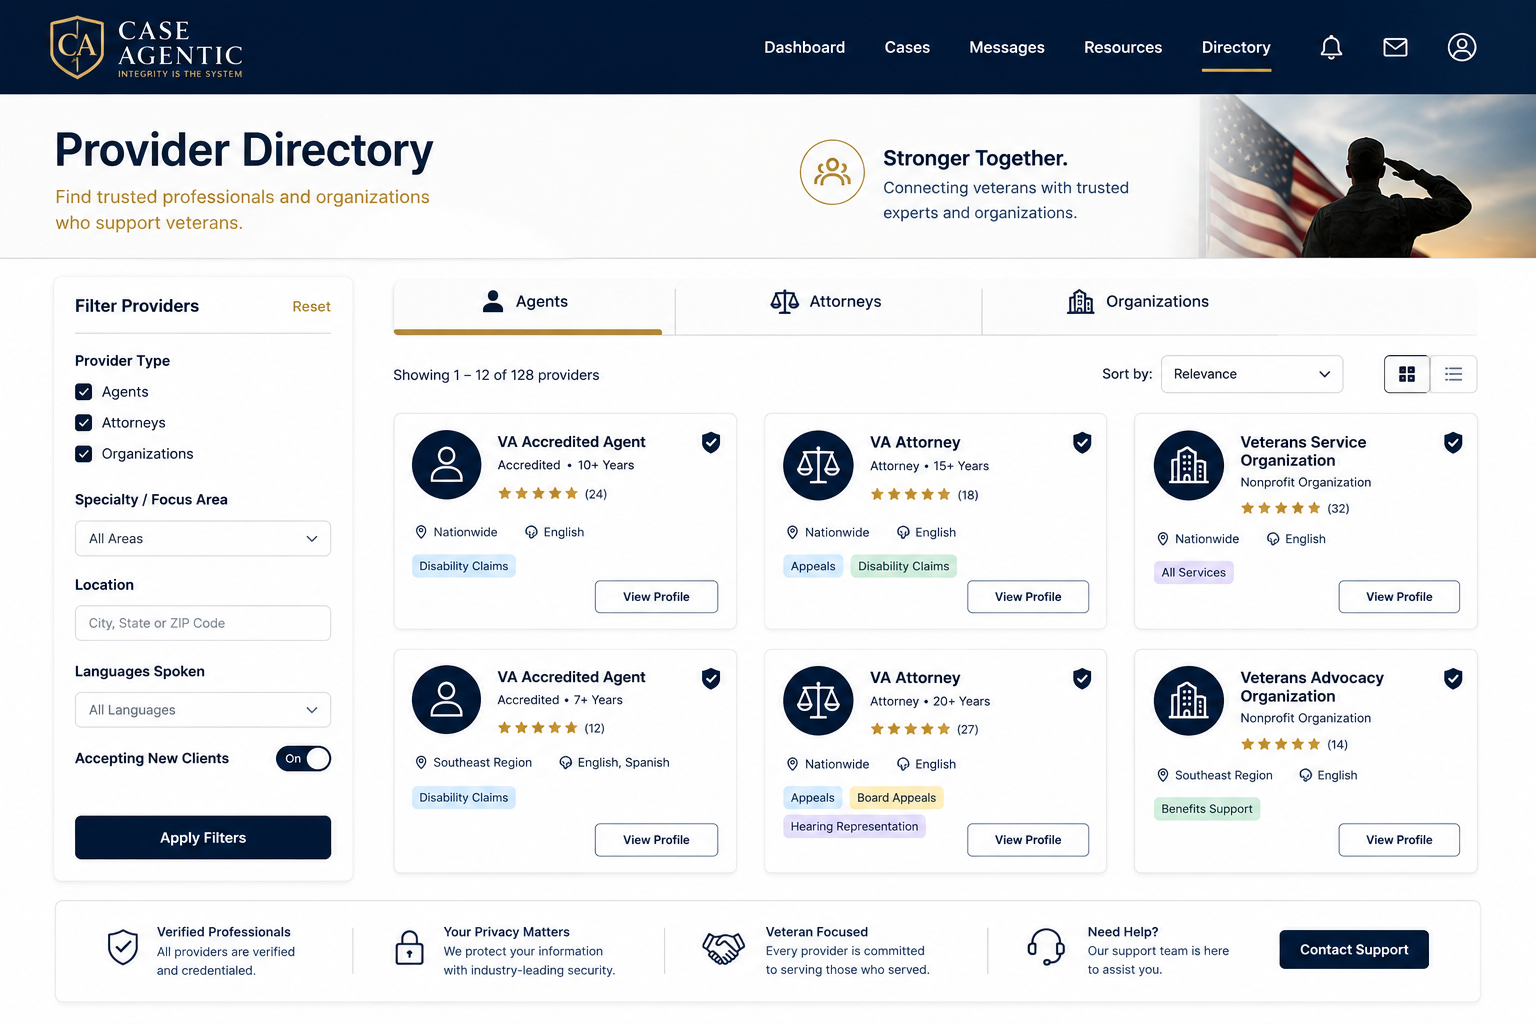Image resolution: width=1536 pixels, height=1024 pixels.
Task: Open Cases in top navigation
Action: pyautogui.click(x=907, y=47)
